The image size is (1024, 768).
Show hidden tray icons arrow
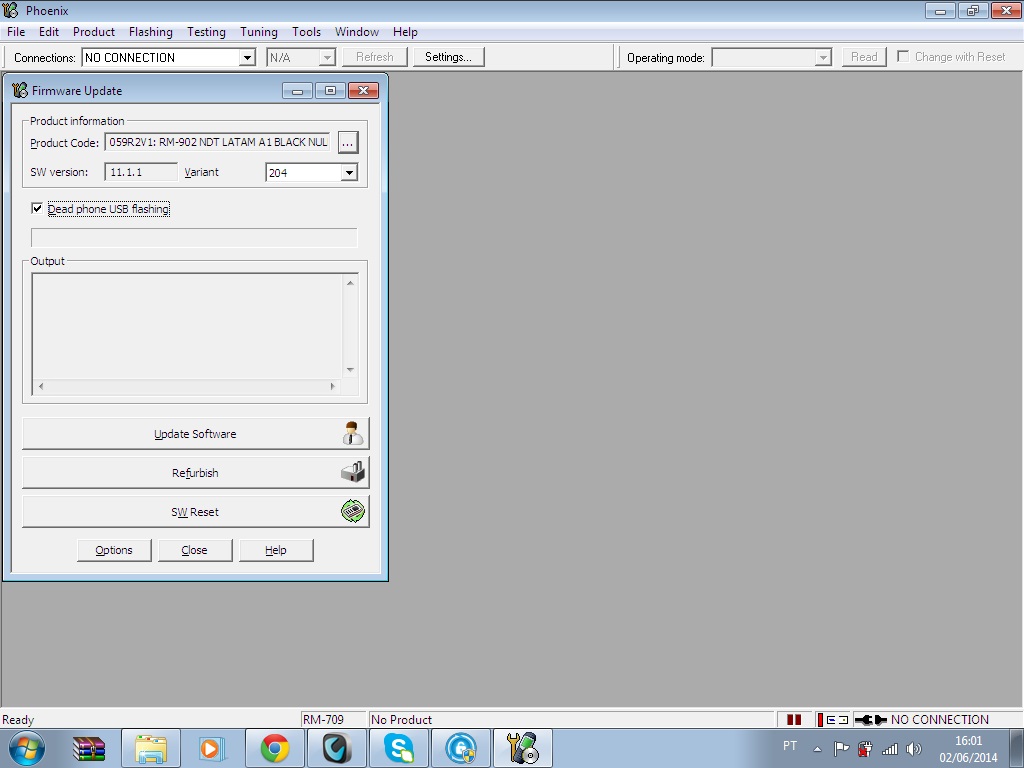[817, 749]
